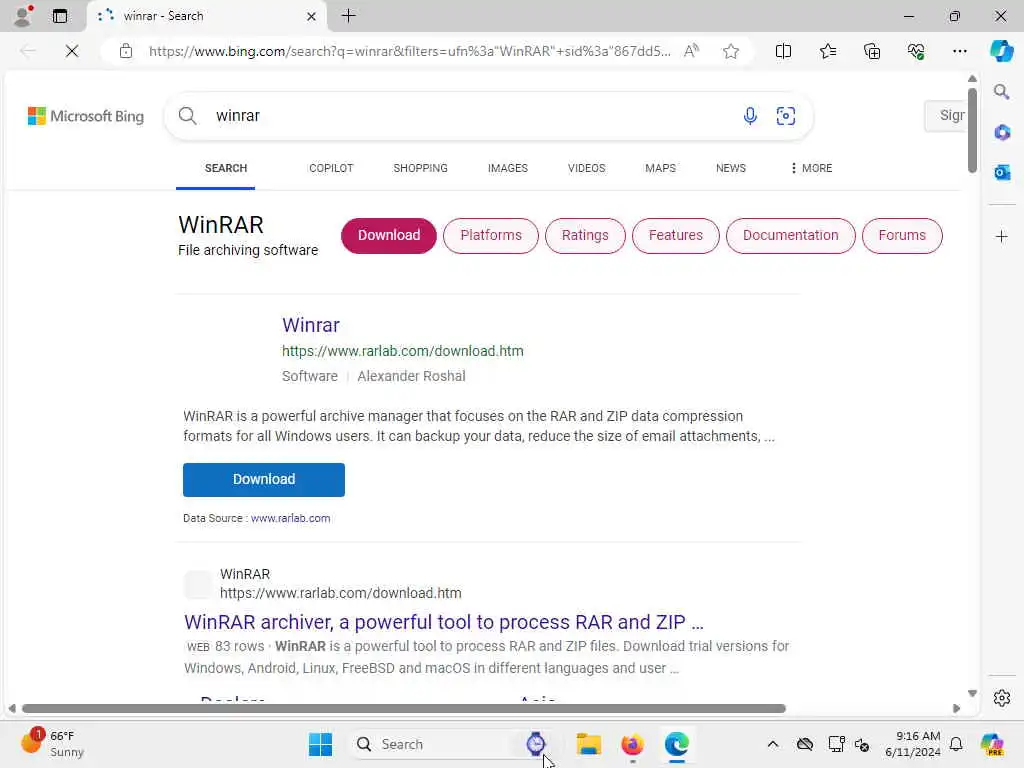This screenshot has width=1024, height=768.
Task: Switch to the VIDEOS tab
Action: tap(586, 168)
